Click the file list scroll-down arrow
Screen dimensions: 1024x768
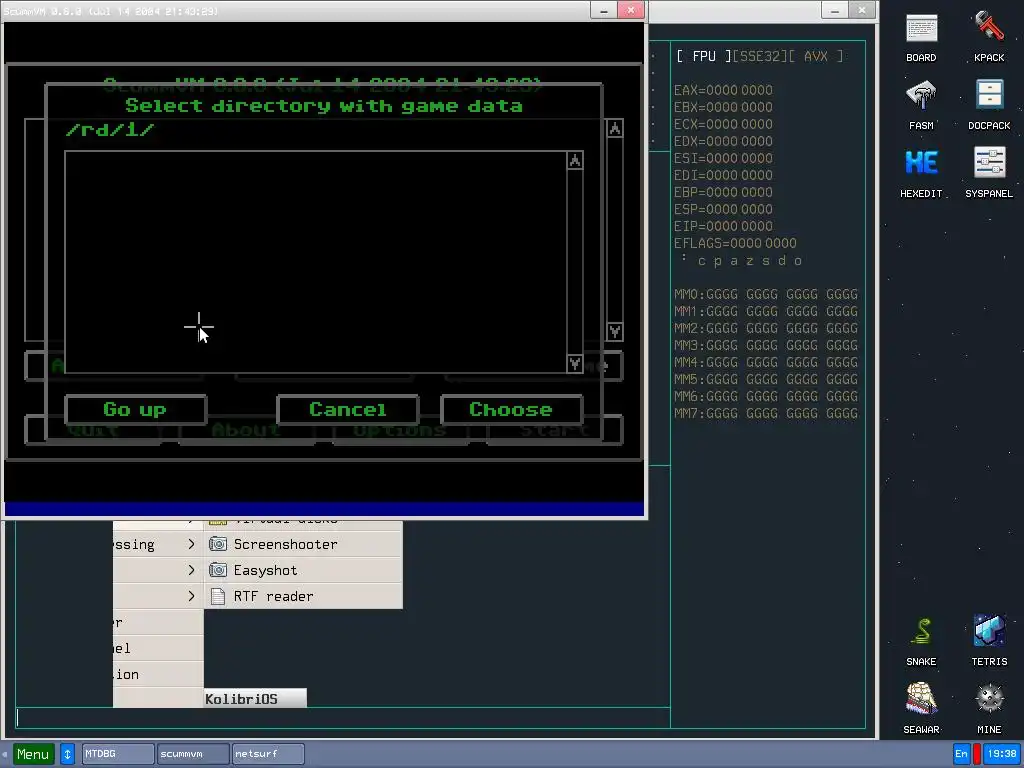(x=575, y=363)
